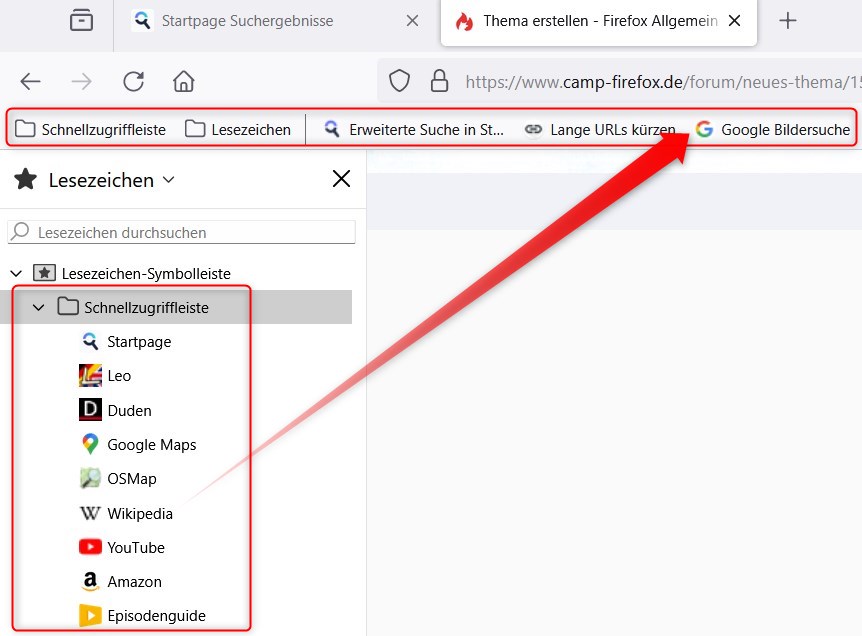This screenshot has height=636, width=862.
Task: Open the OSMap bookmark
Action: (131, 478)
